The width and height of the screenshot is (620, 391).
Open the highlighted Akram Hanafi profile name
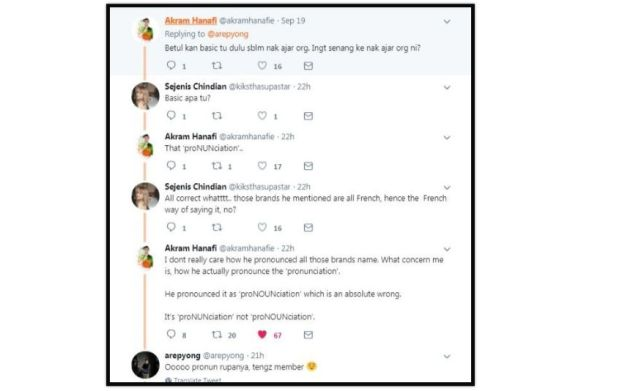coord(191,21)
